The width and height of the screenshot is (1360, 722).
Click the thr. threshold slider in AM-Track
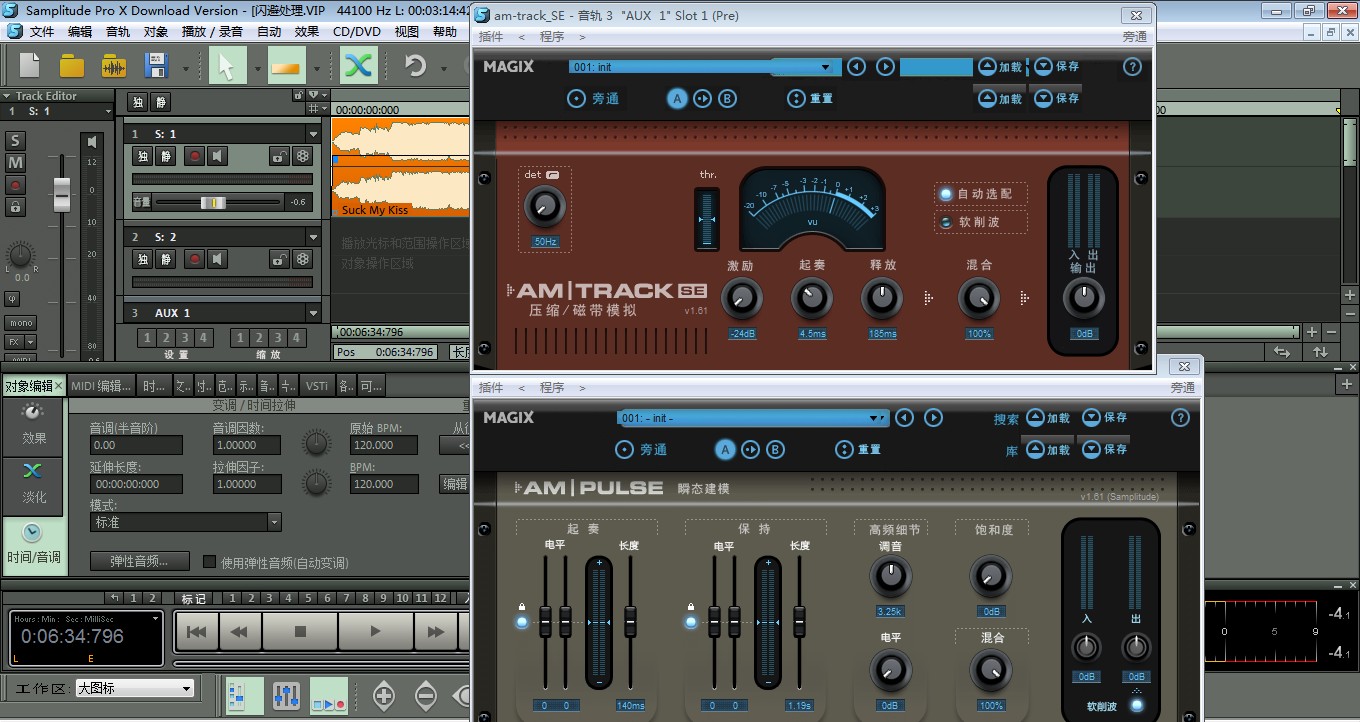coord(707,219)
